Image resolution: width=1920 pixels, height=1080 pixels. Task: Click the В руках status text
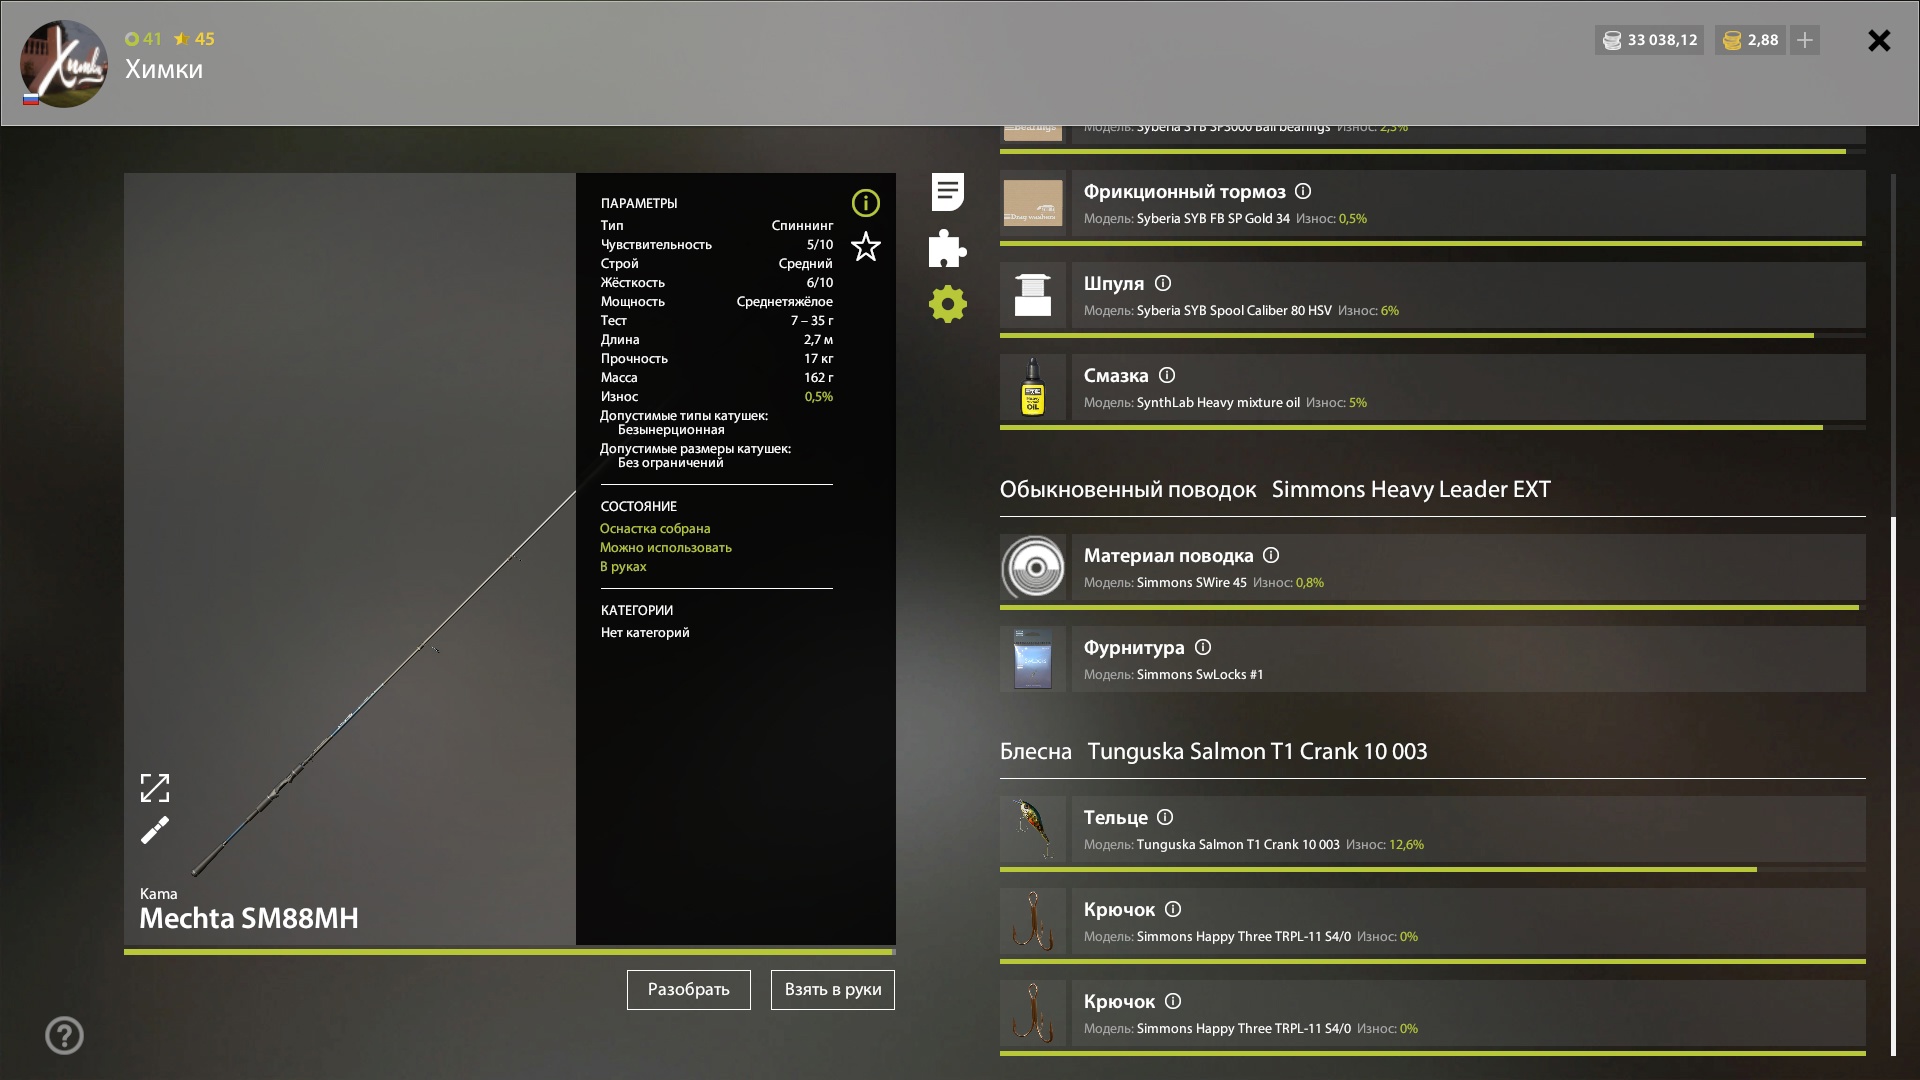(623, 566)
